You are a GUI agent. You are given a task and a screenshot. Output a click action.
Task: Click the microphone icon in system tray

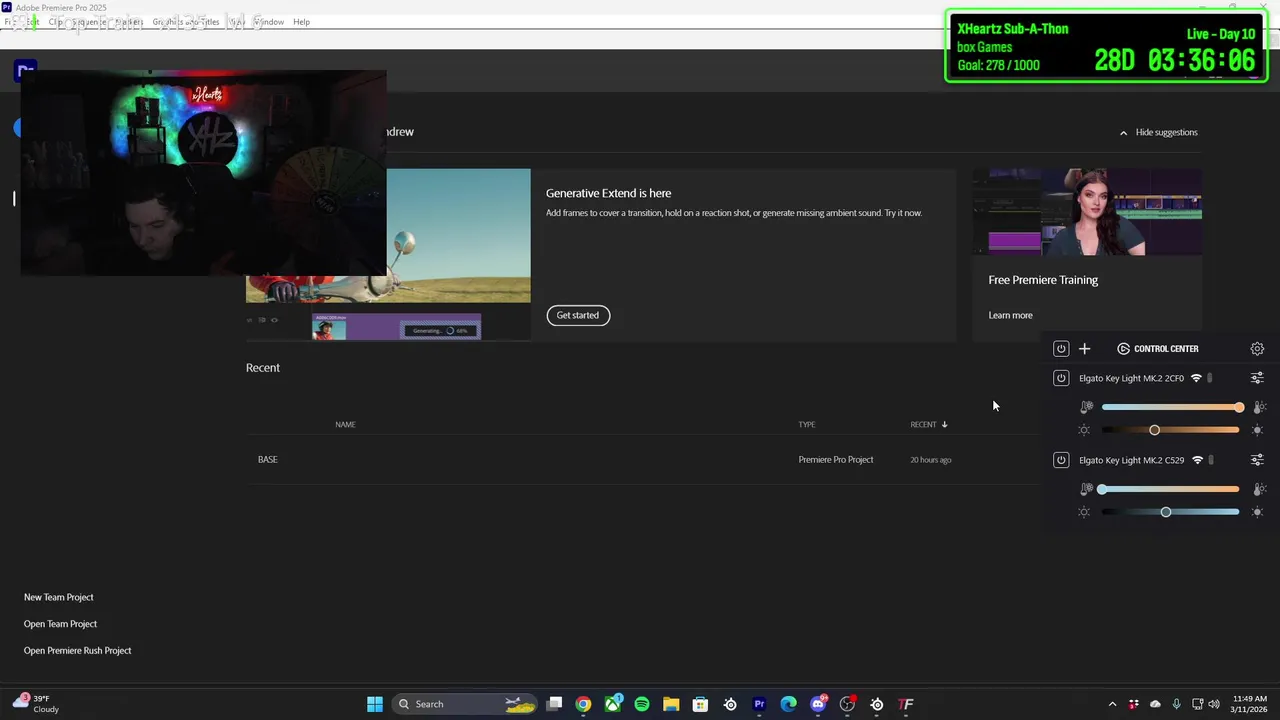pyautogui.click(x=1176, y=704)
